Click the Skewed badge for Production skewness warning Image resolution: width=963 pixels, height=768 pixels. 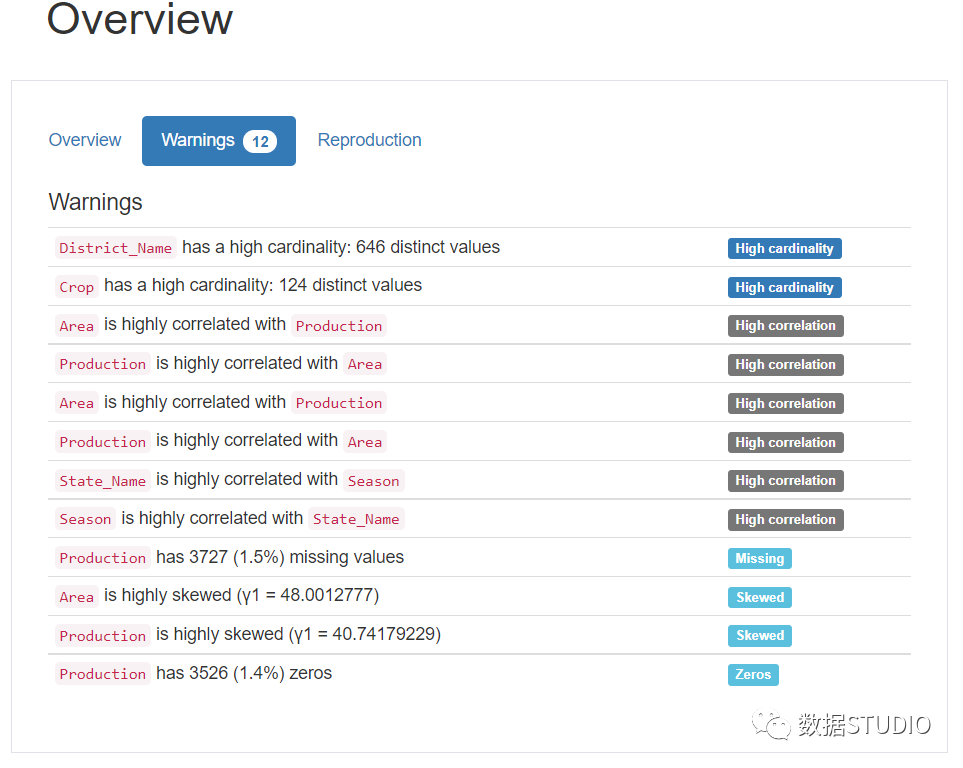coord(759,635)
